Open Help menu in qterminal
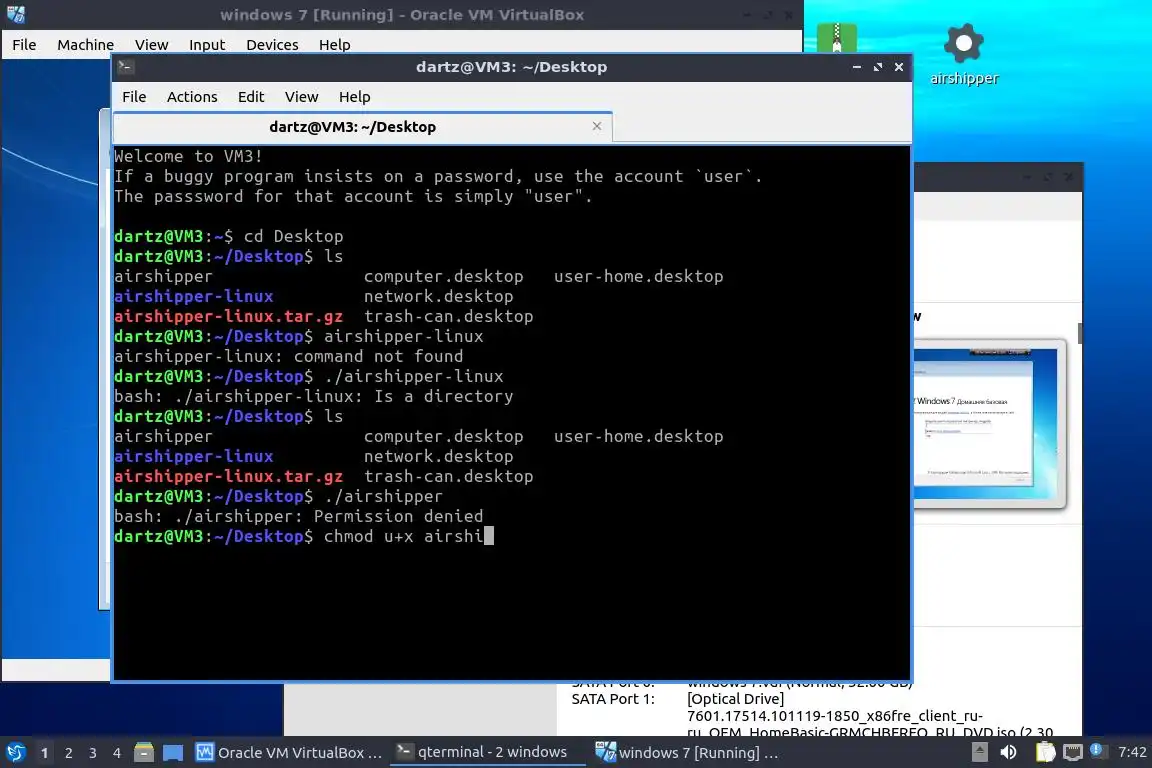The image size is (1152, 768). 354,97
